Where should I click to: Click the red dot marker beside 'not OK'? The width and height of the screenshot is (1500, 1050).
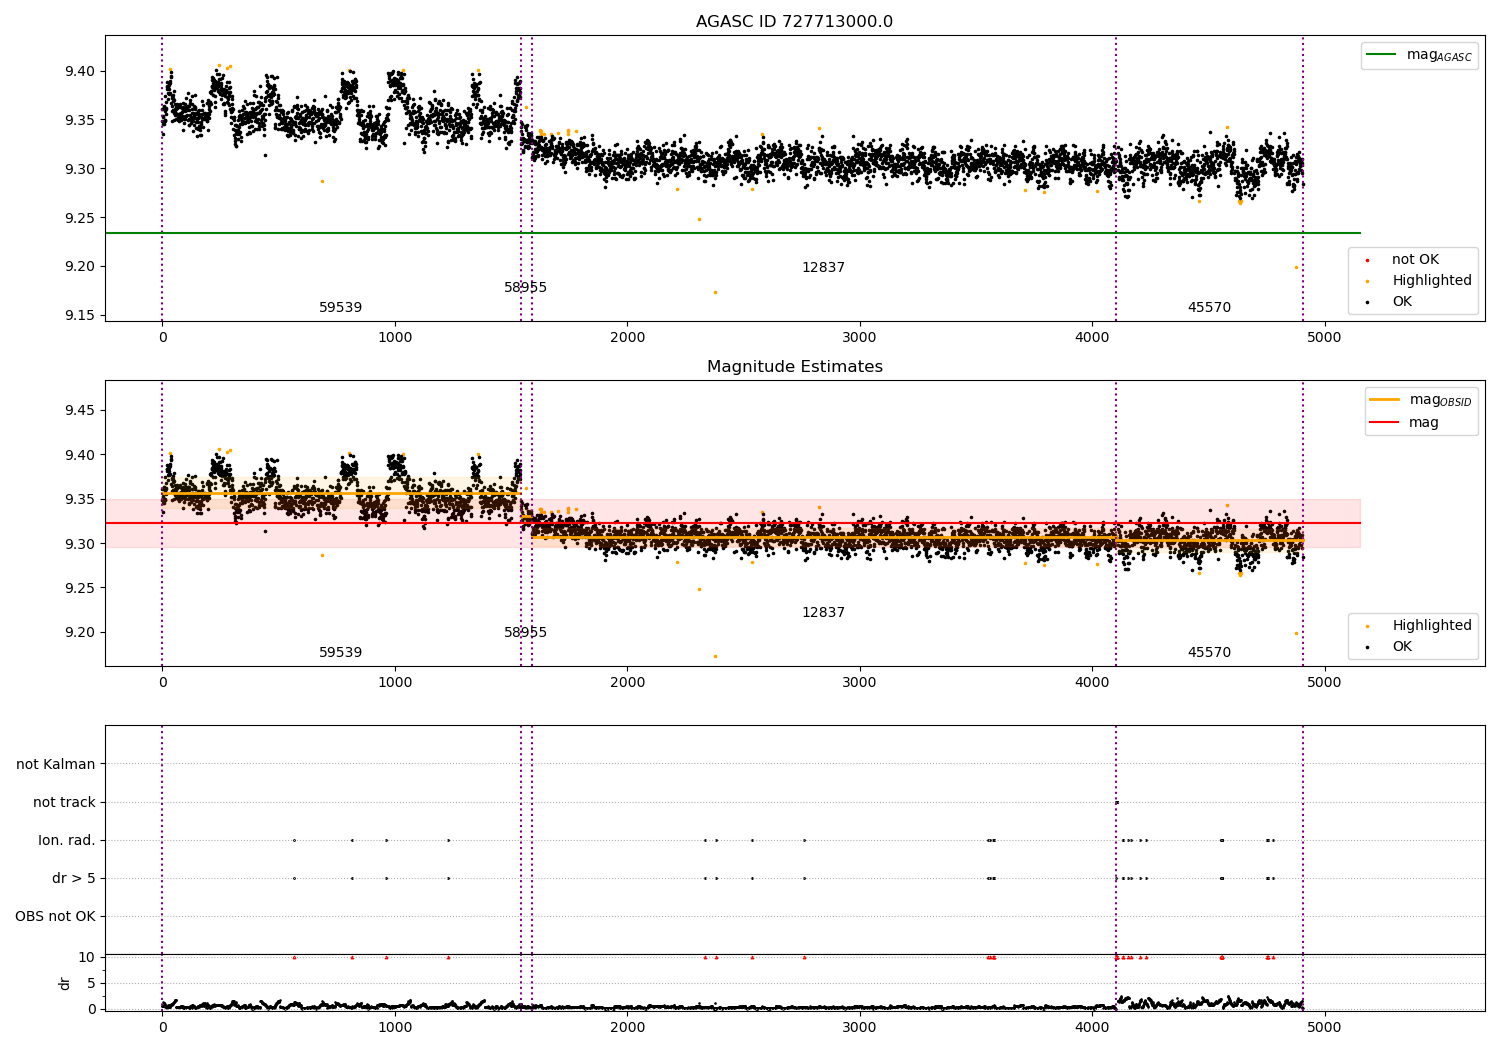point(1367,261)
